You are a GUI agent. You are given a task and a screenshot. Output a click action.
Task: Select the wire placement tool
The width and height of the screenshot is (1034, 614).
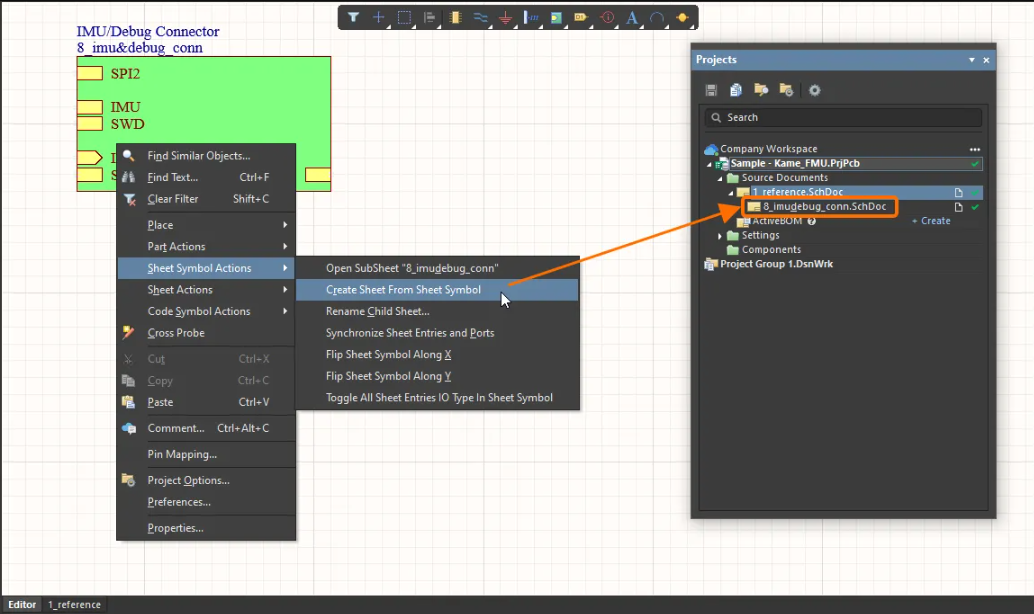(480, 17)
